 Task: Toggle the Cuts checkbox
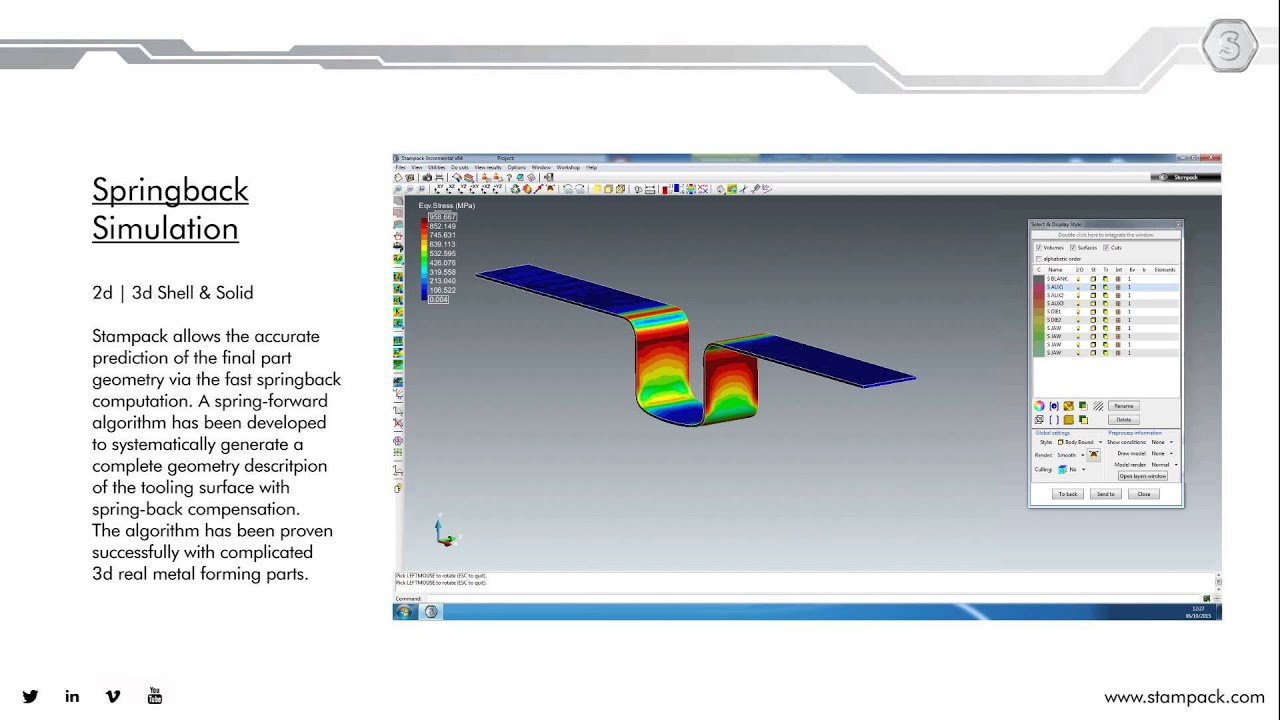click(1106, 247)
